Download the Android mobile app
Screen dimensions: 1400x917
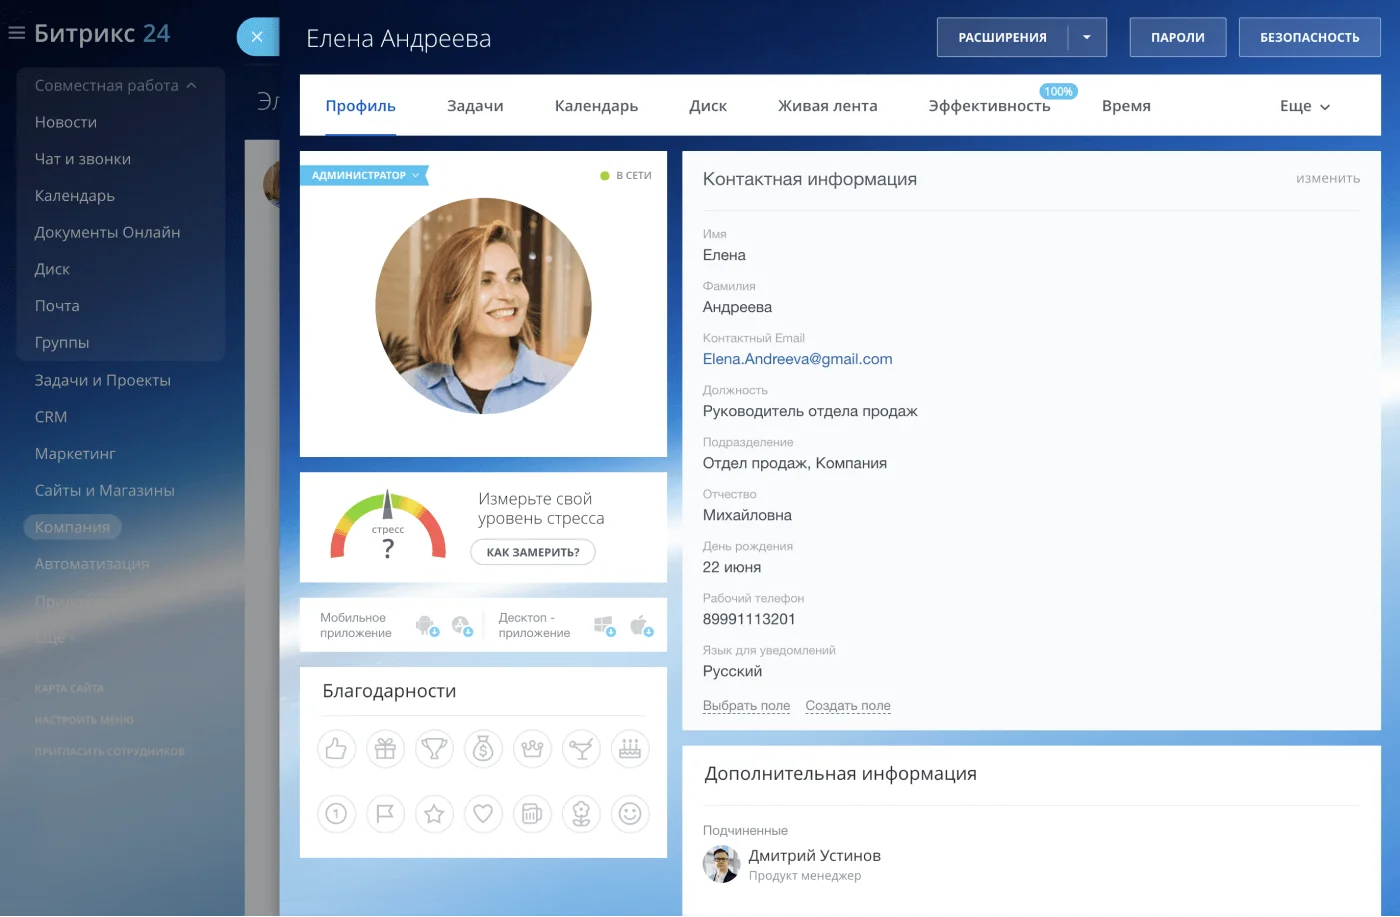point(426,626)
